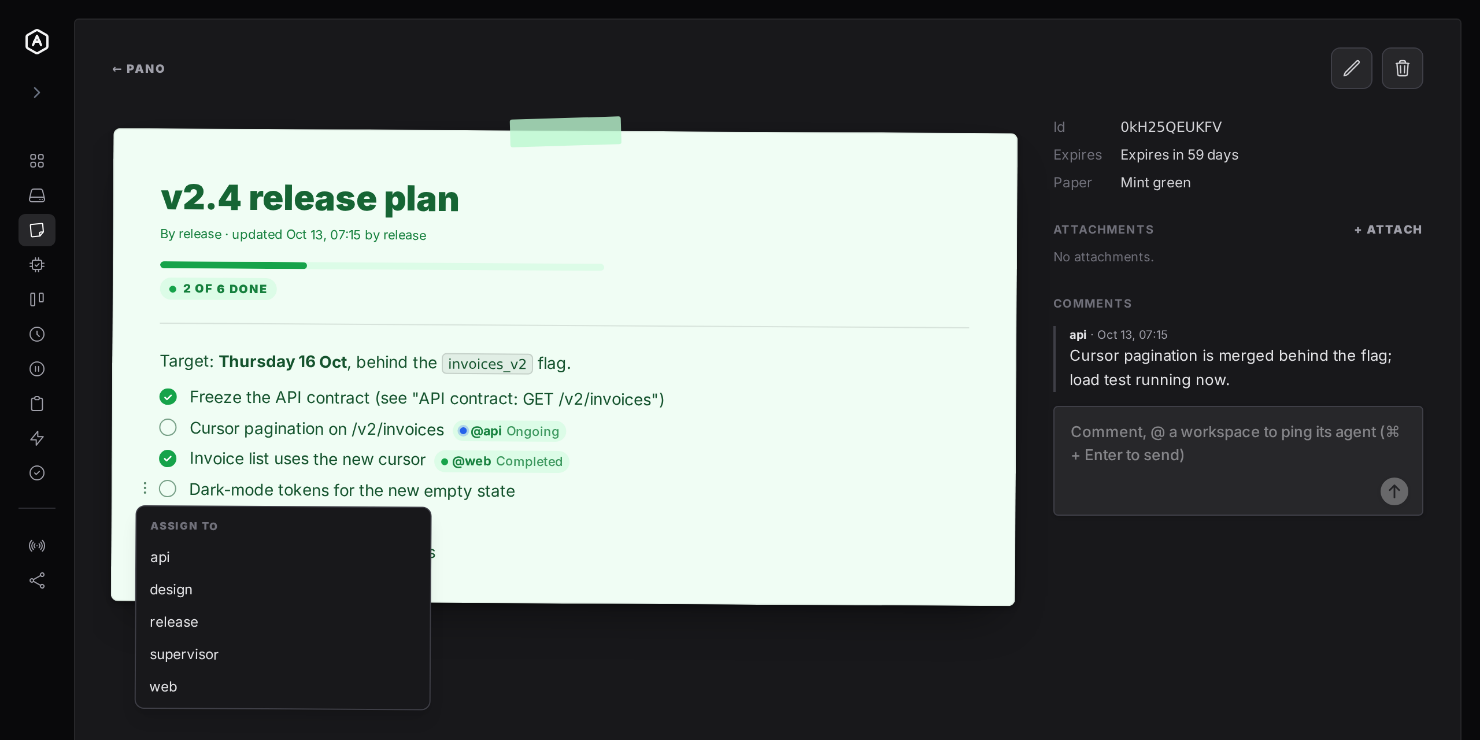Click the Freeze the API contract task text
1480x740 pixels.
tap(427, 398)
